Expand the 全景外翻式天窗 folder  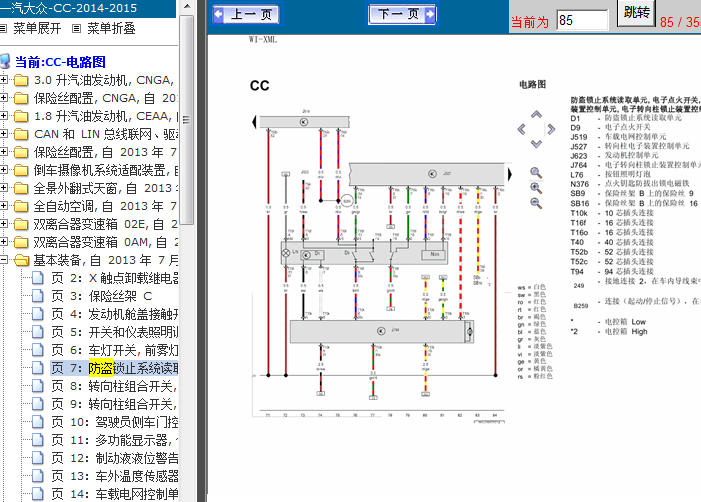4,188
